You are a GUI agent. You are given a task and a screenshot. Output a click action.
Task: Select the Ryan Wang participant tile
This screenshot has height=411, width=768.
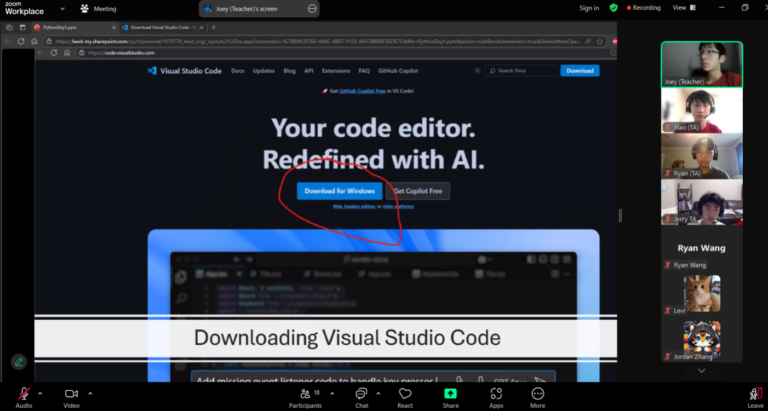click(x=702, y=248)
